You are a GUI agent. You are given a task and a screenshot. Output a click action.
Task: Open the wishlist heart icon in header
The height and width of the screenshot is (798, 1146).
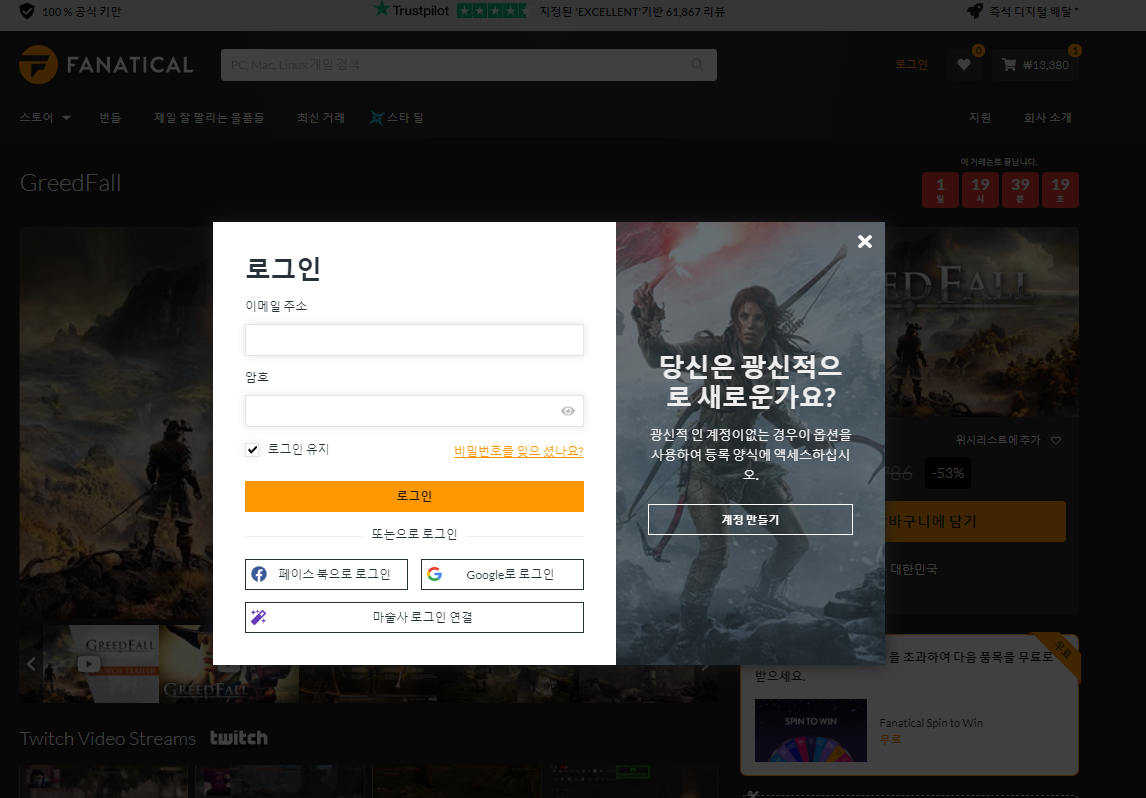point(964,64)
